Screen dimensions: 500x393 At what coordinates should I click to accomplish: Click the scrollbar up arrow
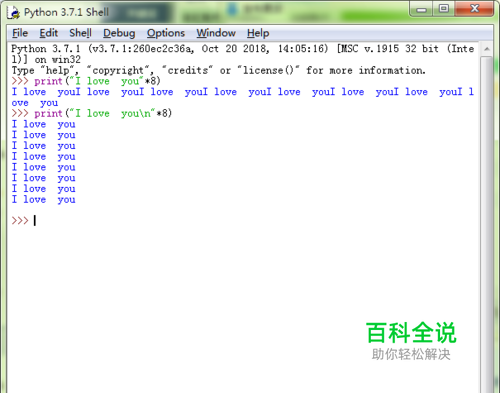click(487, 49)
